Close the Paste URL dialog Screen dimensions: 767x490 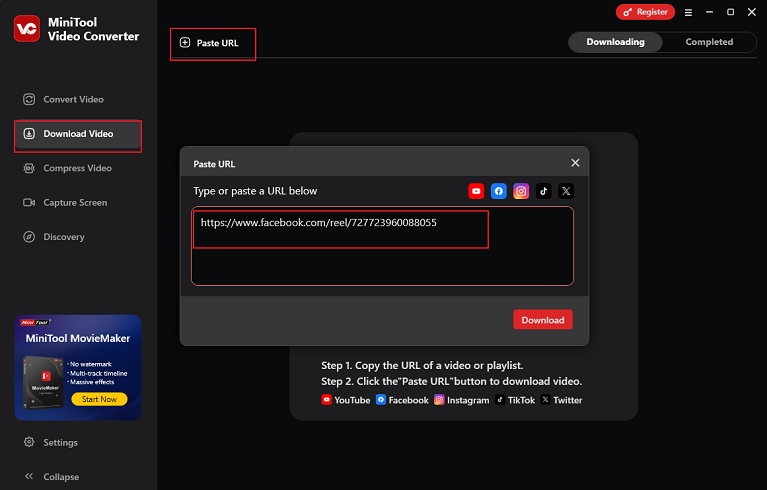pos(575,163)
